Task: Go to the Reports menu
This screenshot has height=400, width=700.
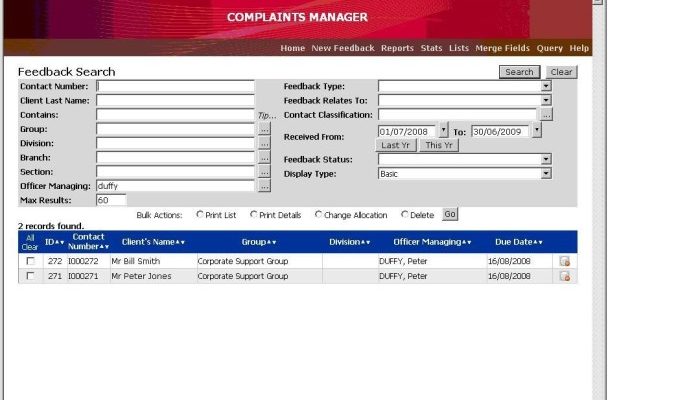Action: [397, 48]
